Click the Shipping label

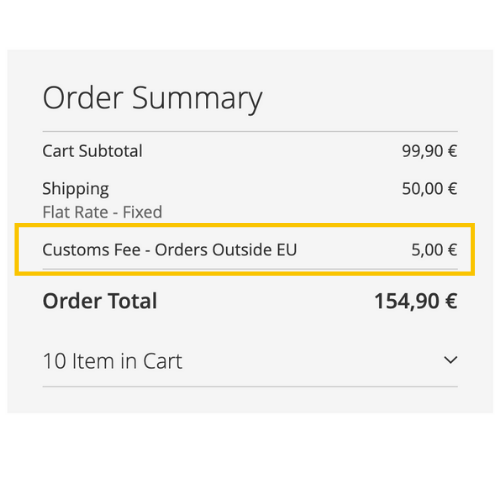(x=76, y=189)
